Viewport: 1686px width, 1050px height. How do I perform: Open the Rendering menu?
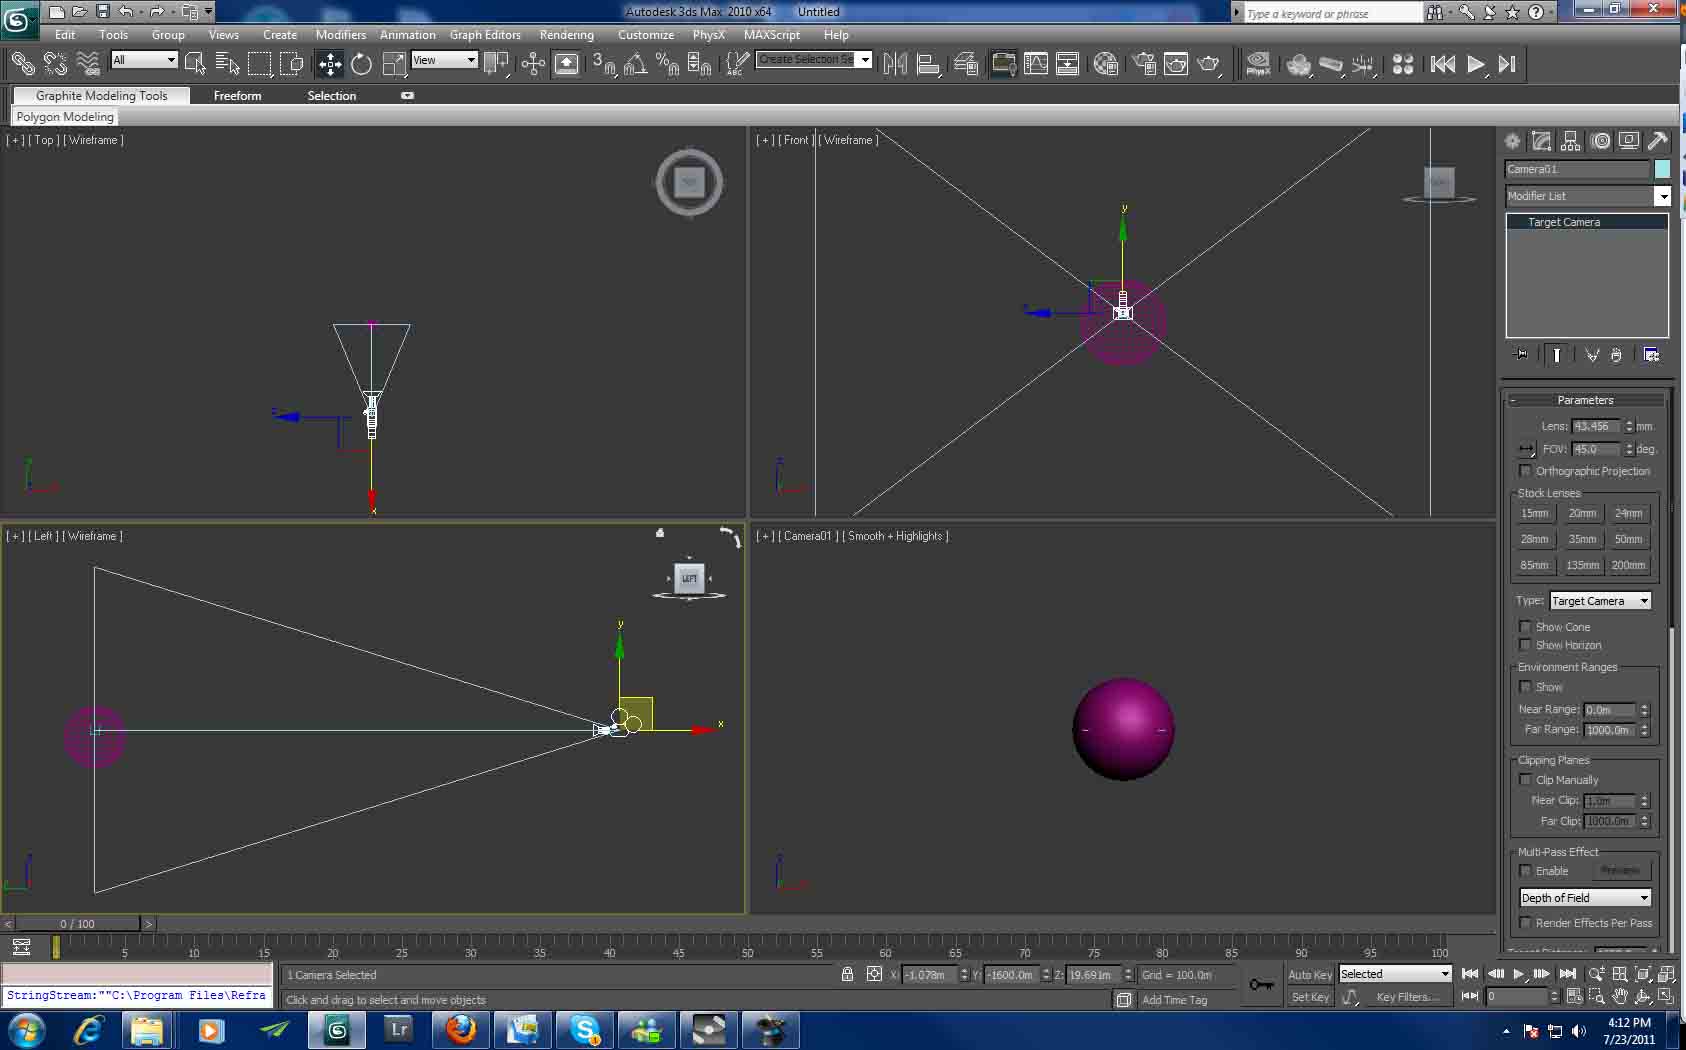[x=567, y=35]
